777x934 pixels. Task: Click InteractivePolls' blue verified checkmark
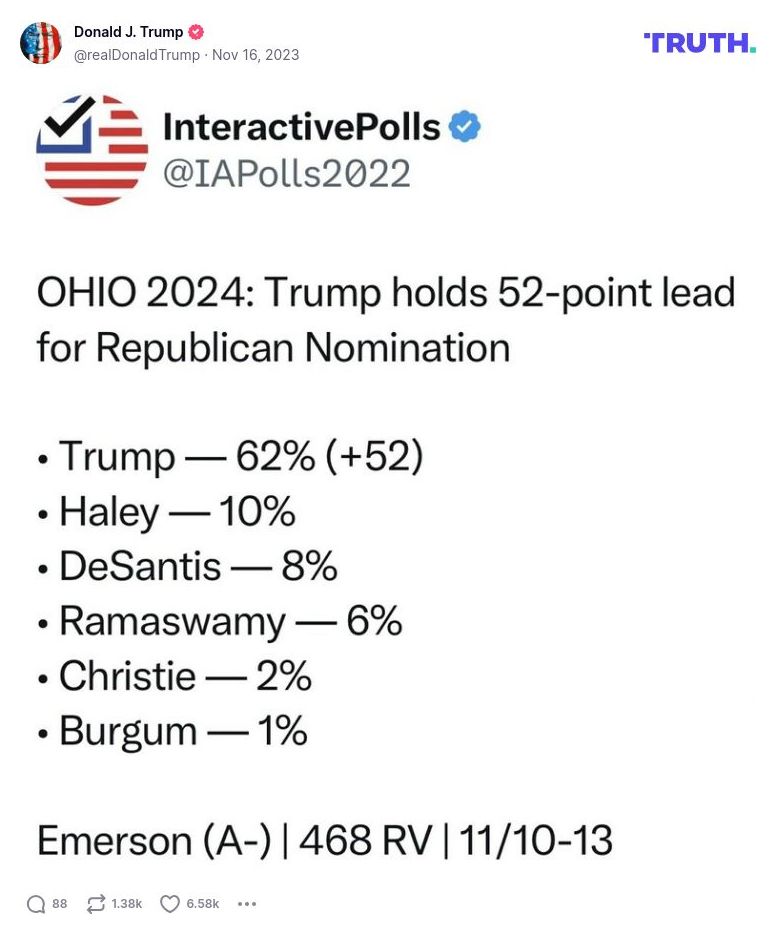click(463, 126)
